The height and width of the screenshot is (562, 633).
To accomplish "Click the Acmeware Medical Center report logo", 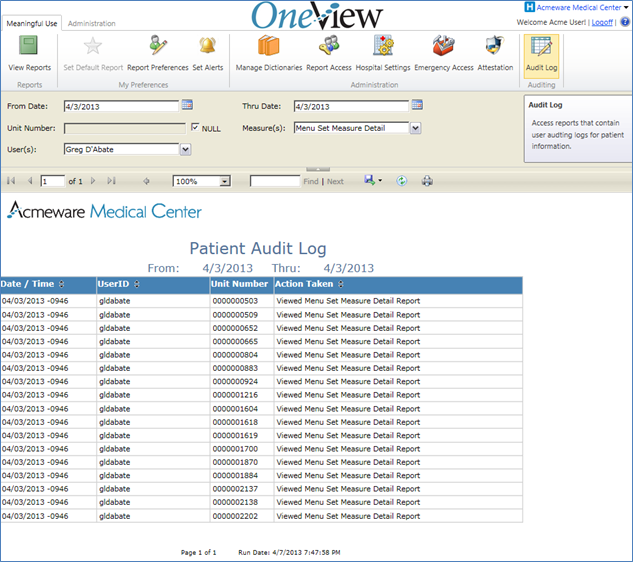I will [x=104, y=210].
